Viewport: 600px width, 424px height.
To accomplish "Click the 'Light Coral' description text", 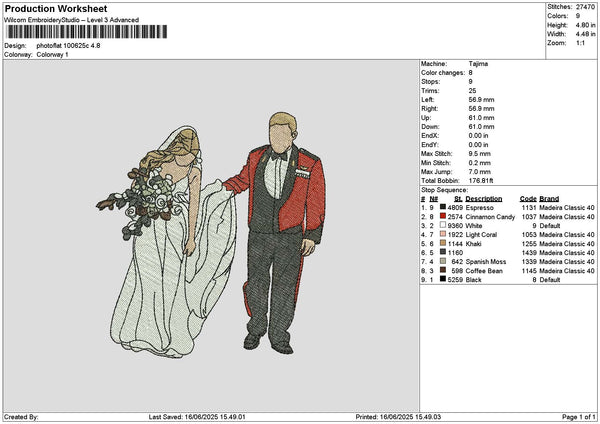I will [481, 235].
